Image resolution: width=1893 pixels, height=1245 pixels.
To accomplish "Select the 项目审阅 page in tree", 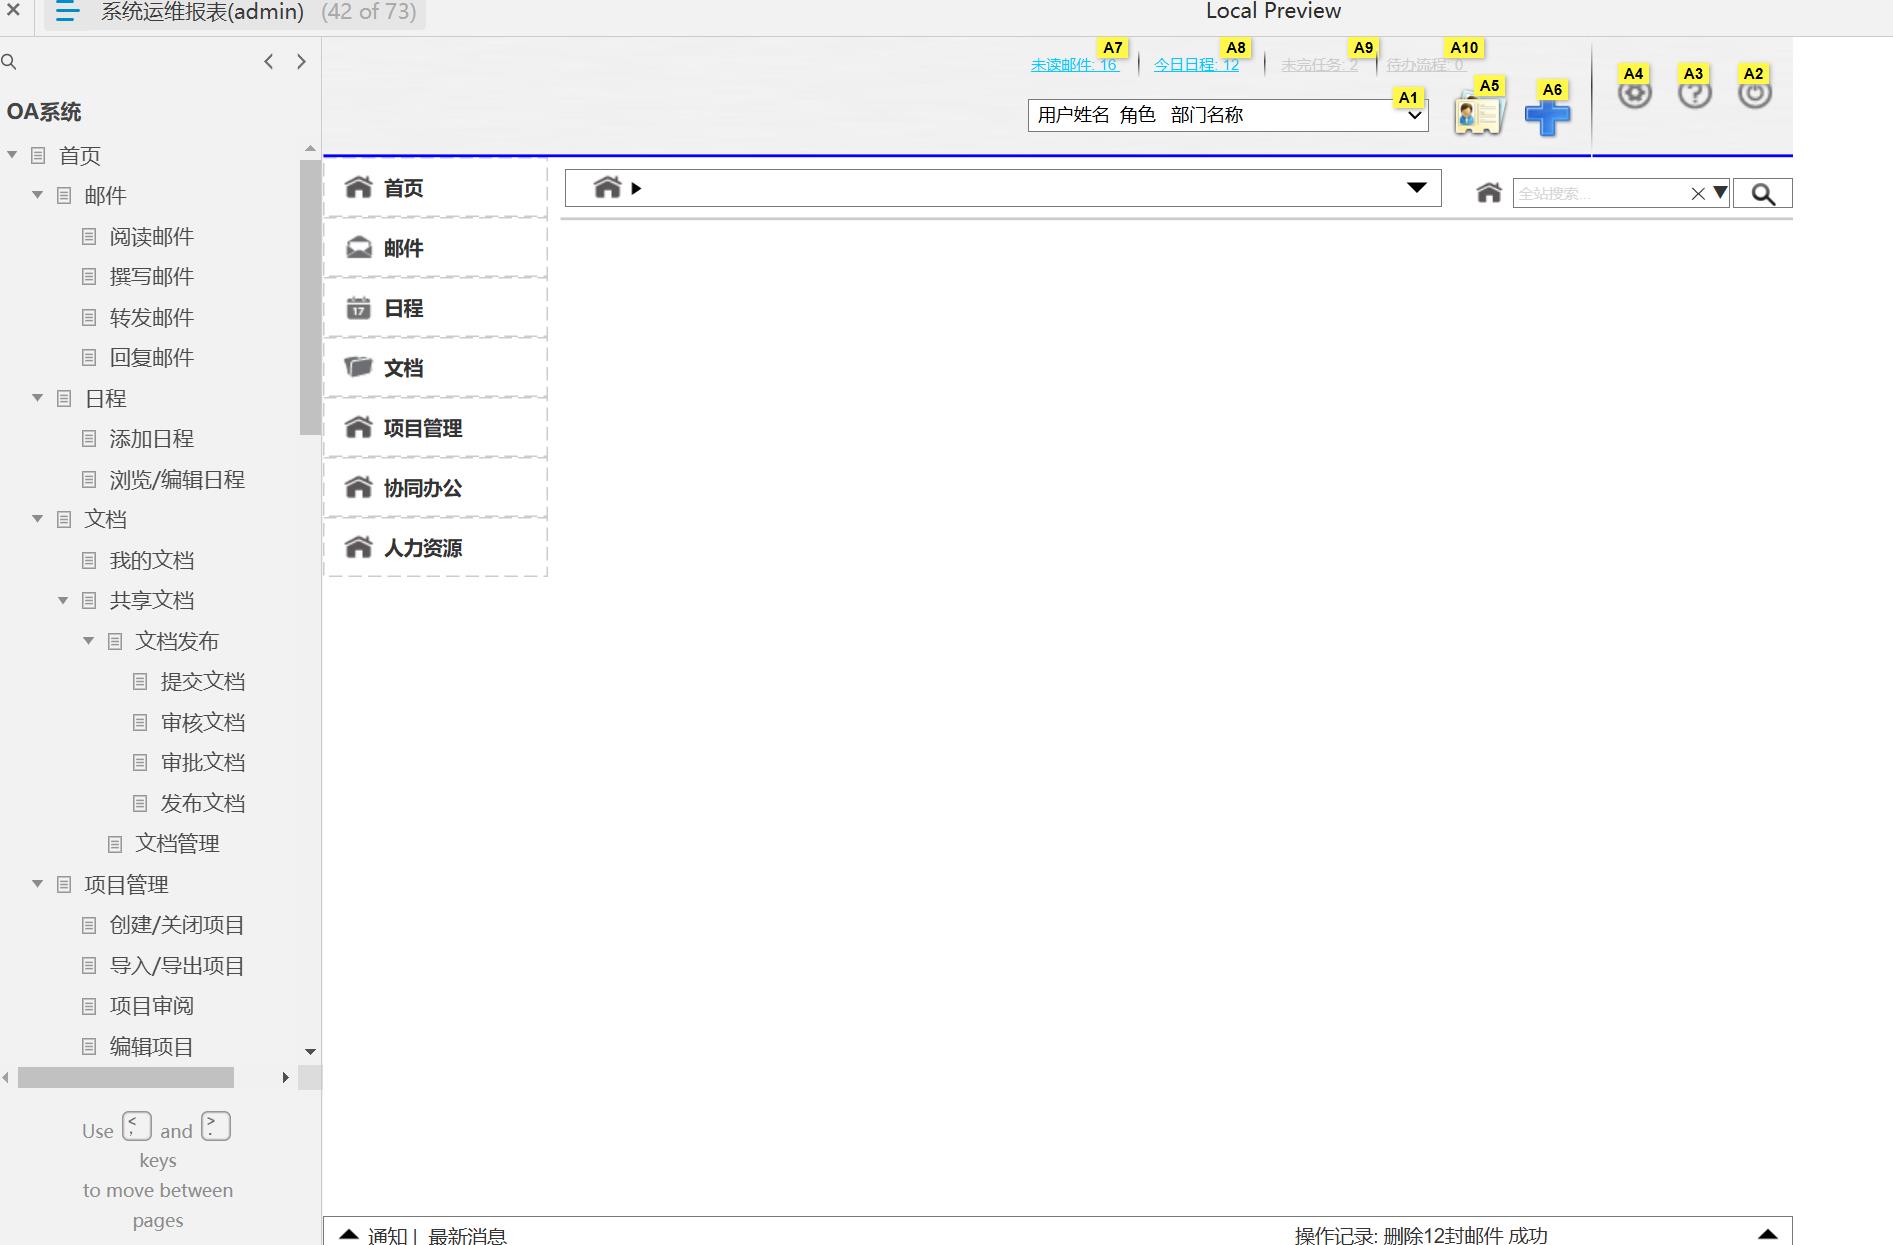I will coord(151,1006).
